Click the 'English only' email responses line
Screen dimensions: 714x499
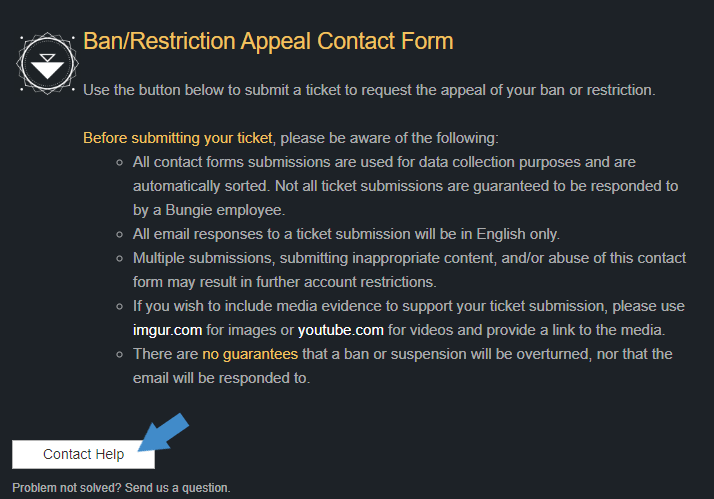[346, 234]
